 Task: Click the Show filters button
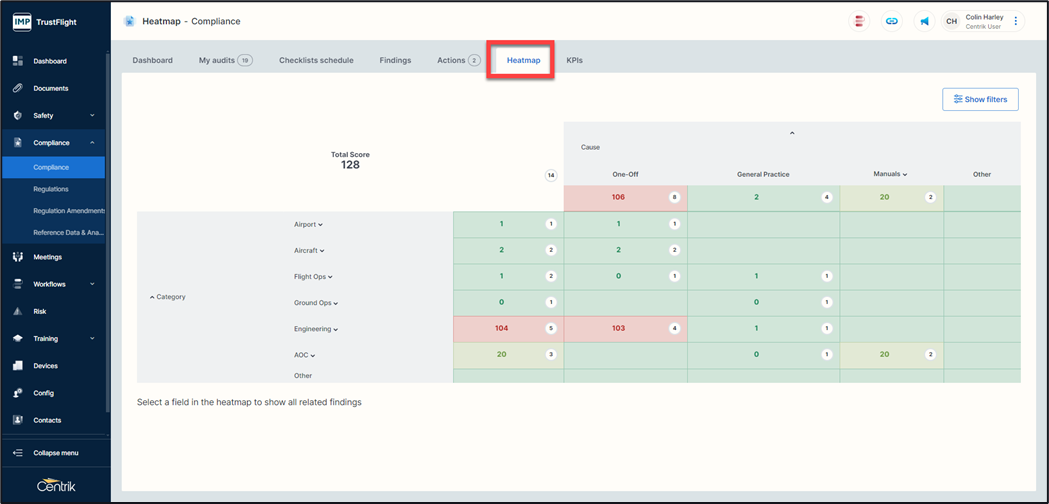pos(980,99)
